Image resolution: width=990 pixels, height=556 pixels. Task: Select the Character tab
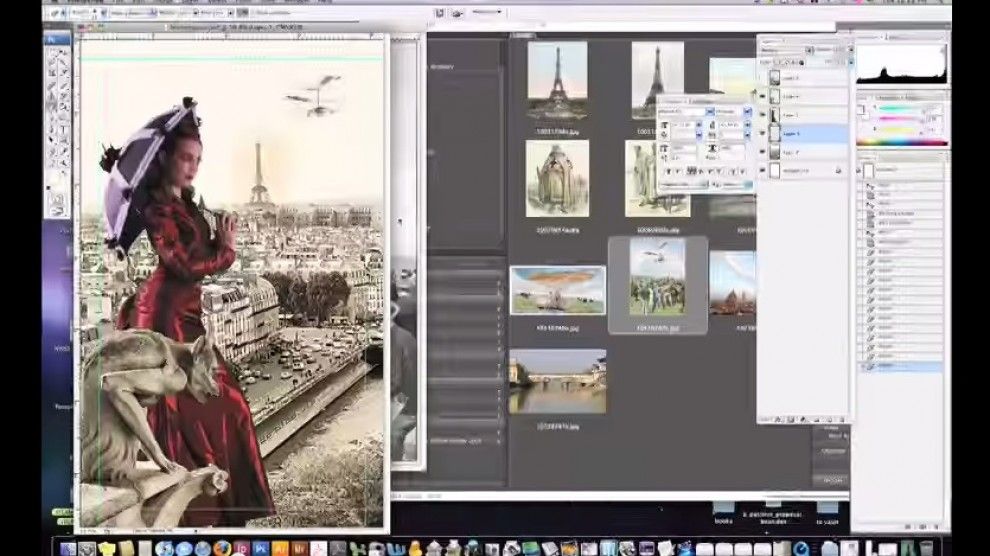tap(673, 100)
